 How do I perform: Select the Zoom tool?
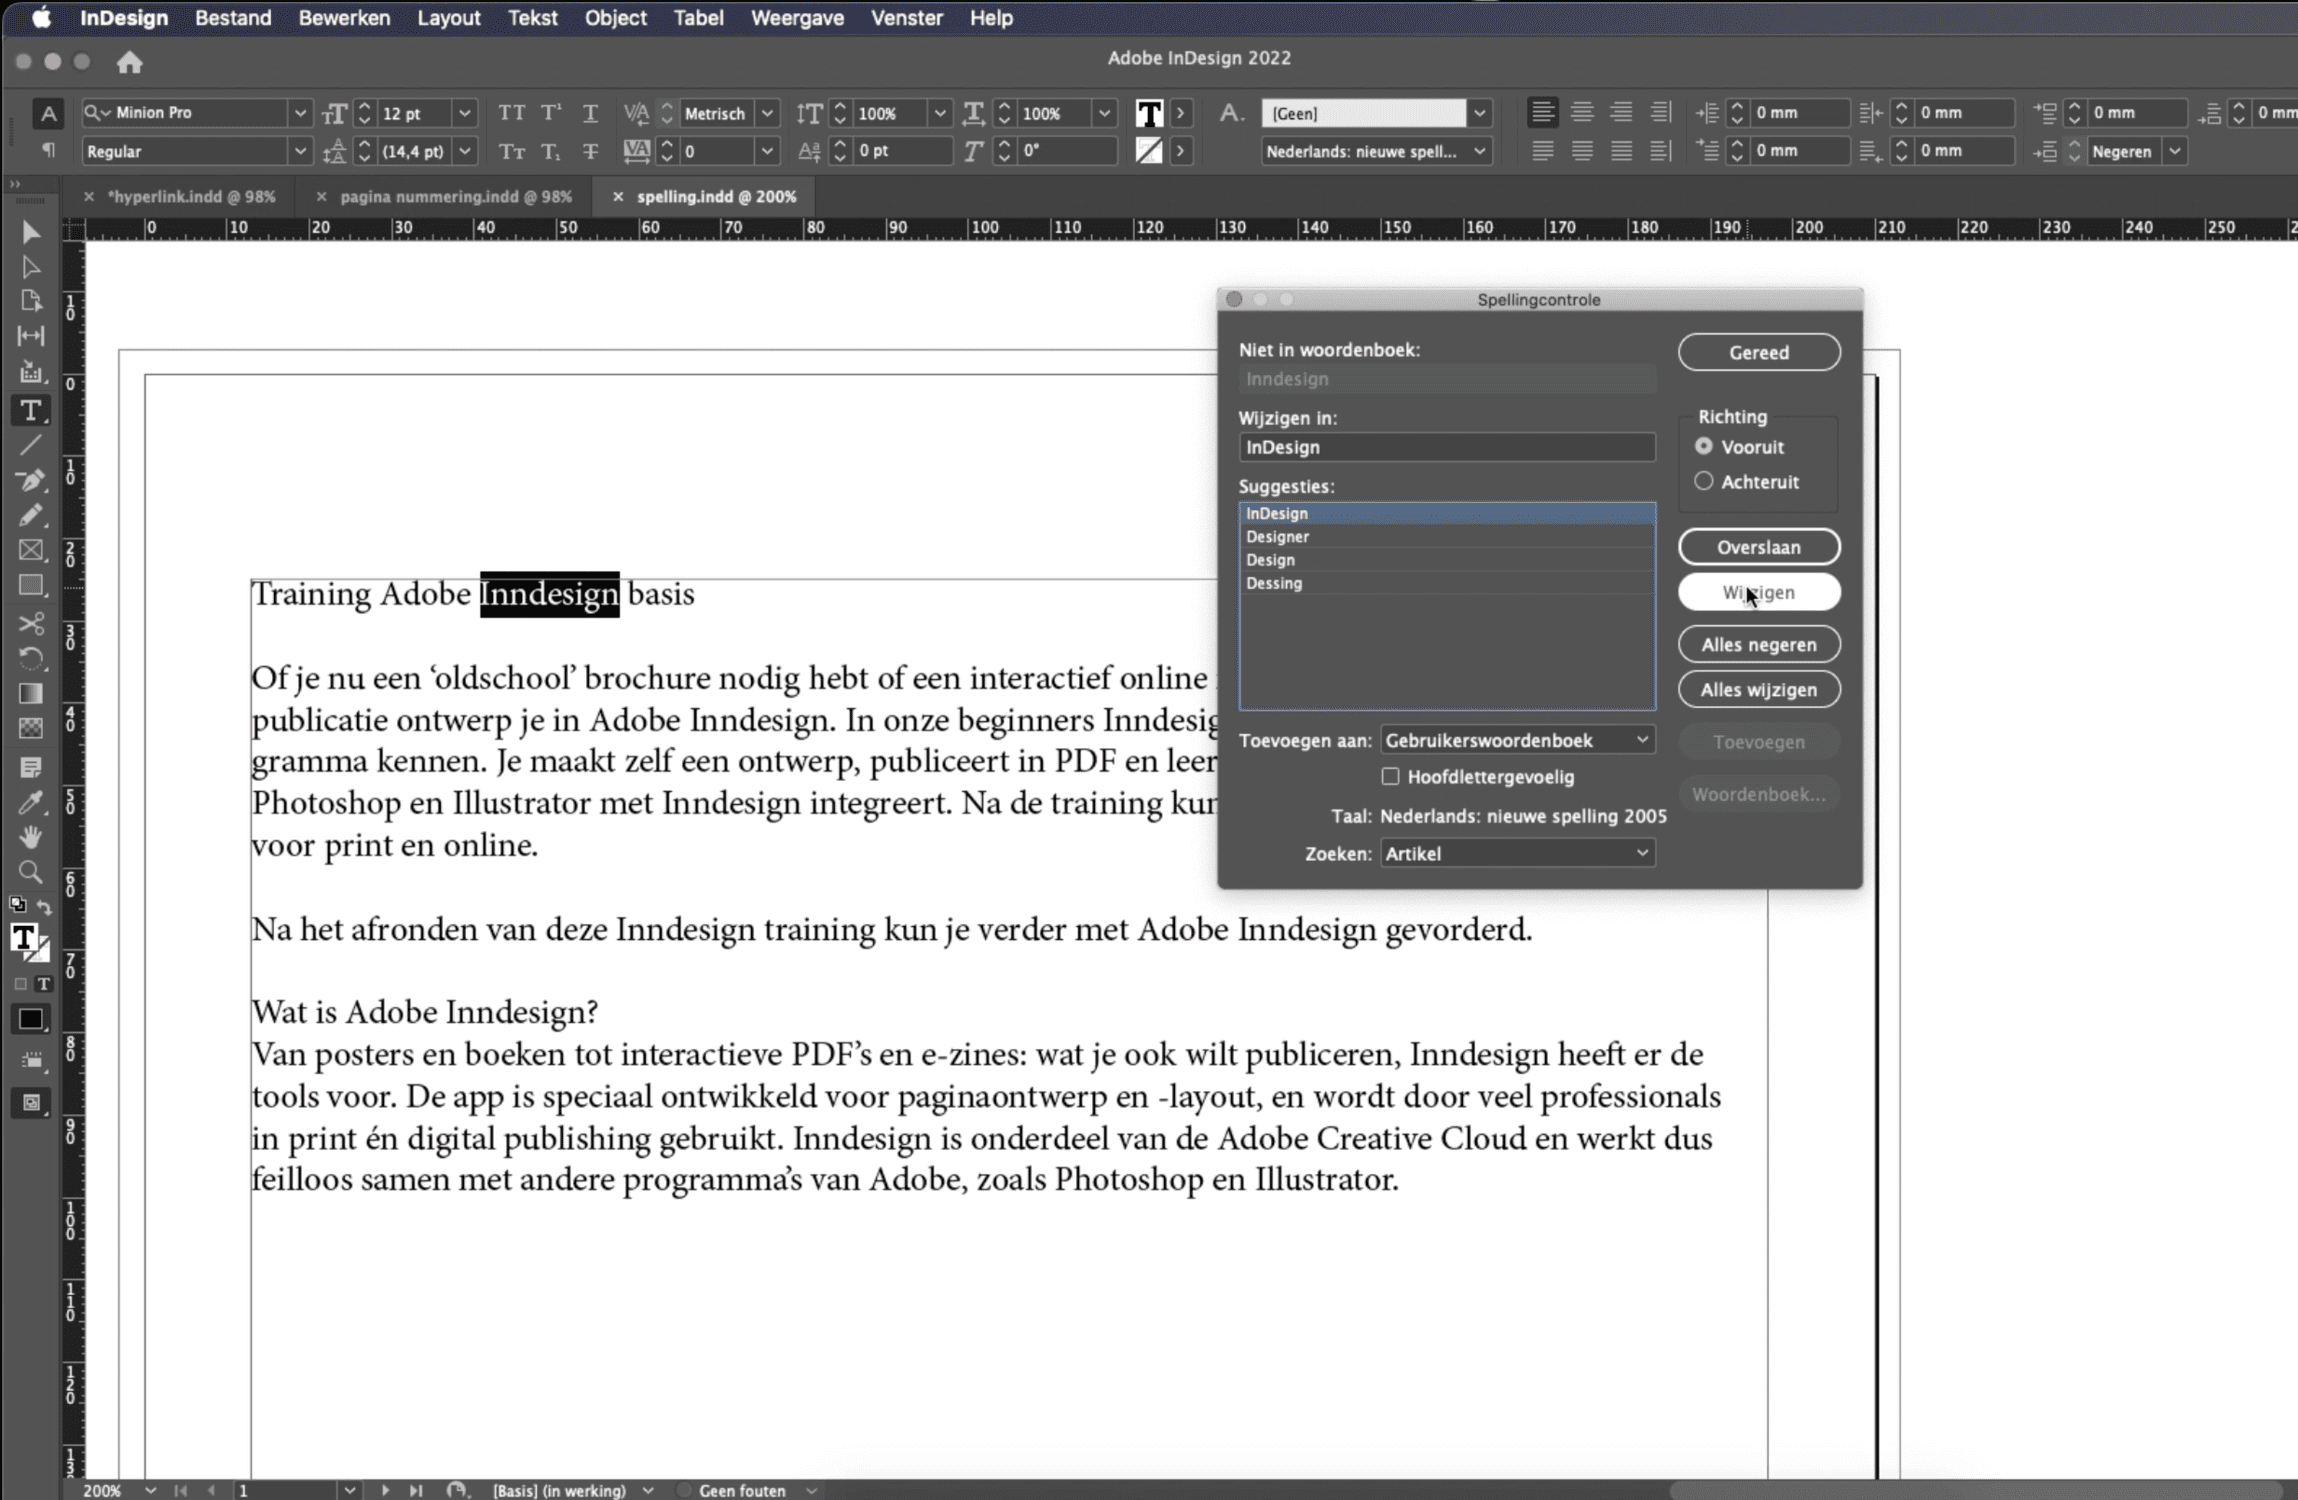31,872
